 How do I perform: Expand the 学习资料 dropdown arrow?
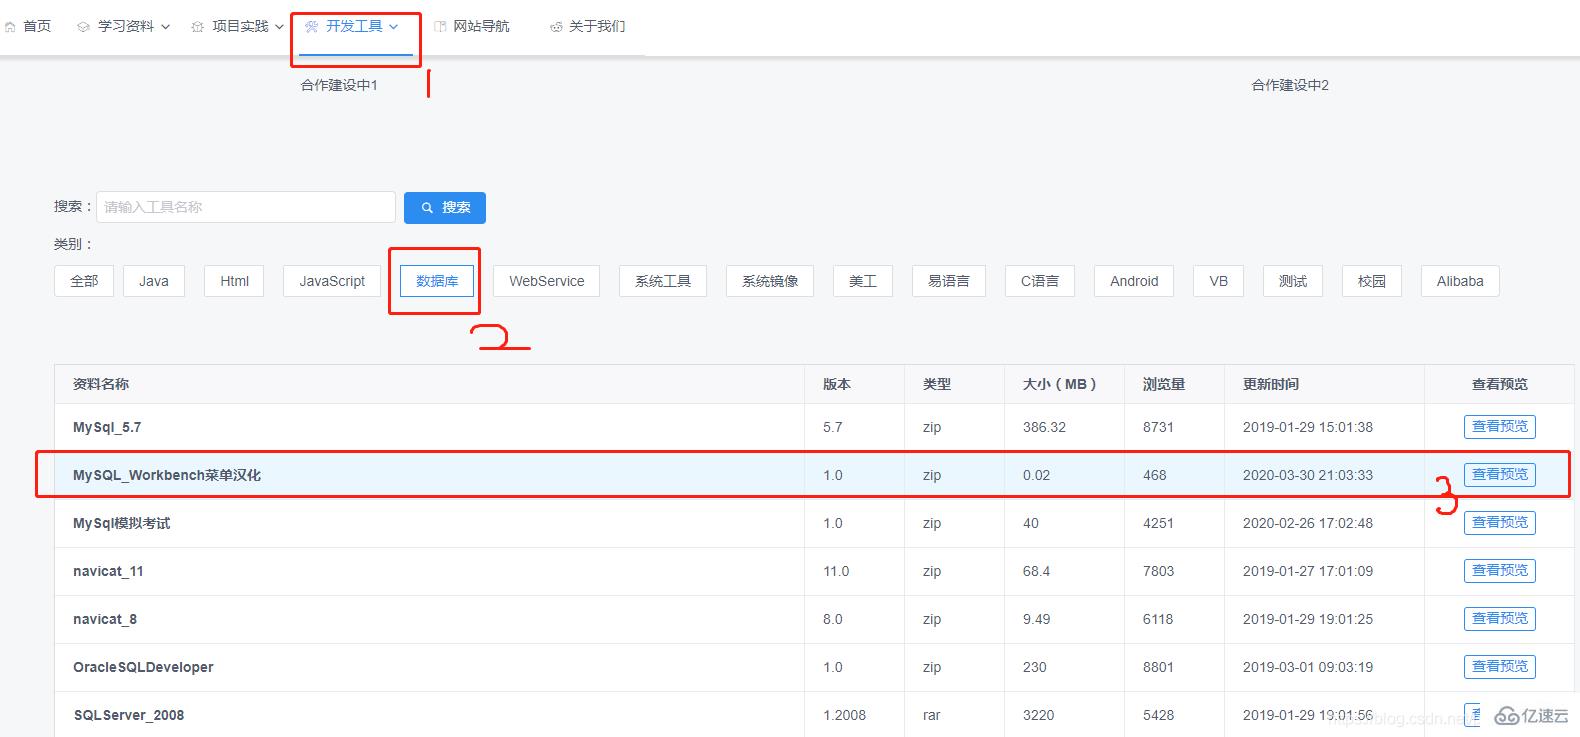coord(166,27)
